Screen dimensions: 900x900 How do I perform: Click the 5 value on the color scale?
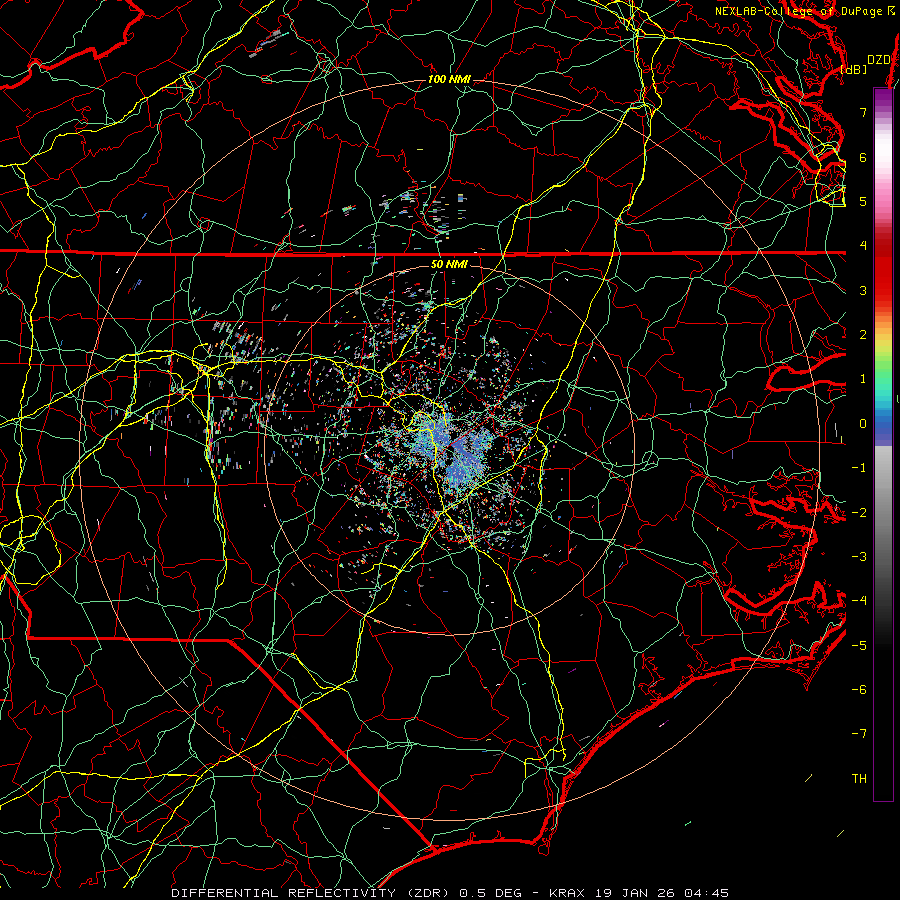tap(863, 201)
